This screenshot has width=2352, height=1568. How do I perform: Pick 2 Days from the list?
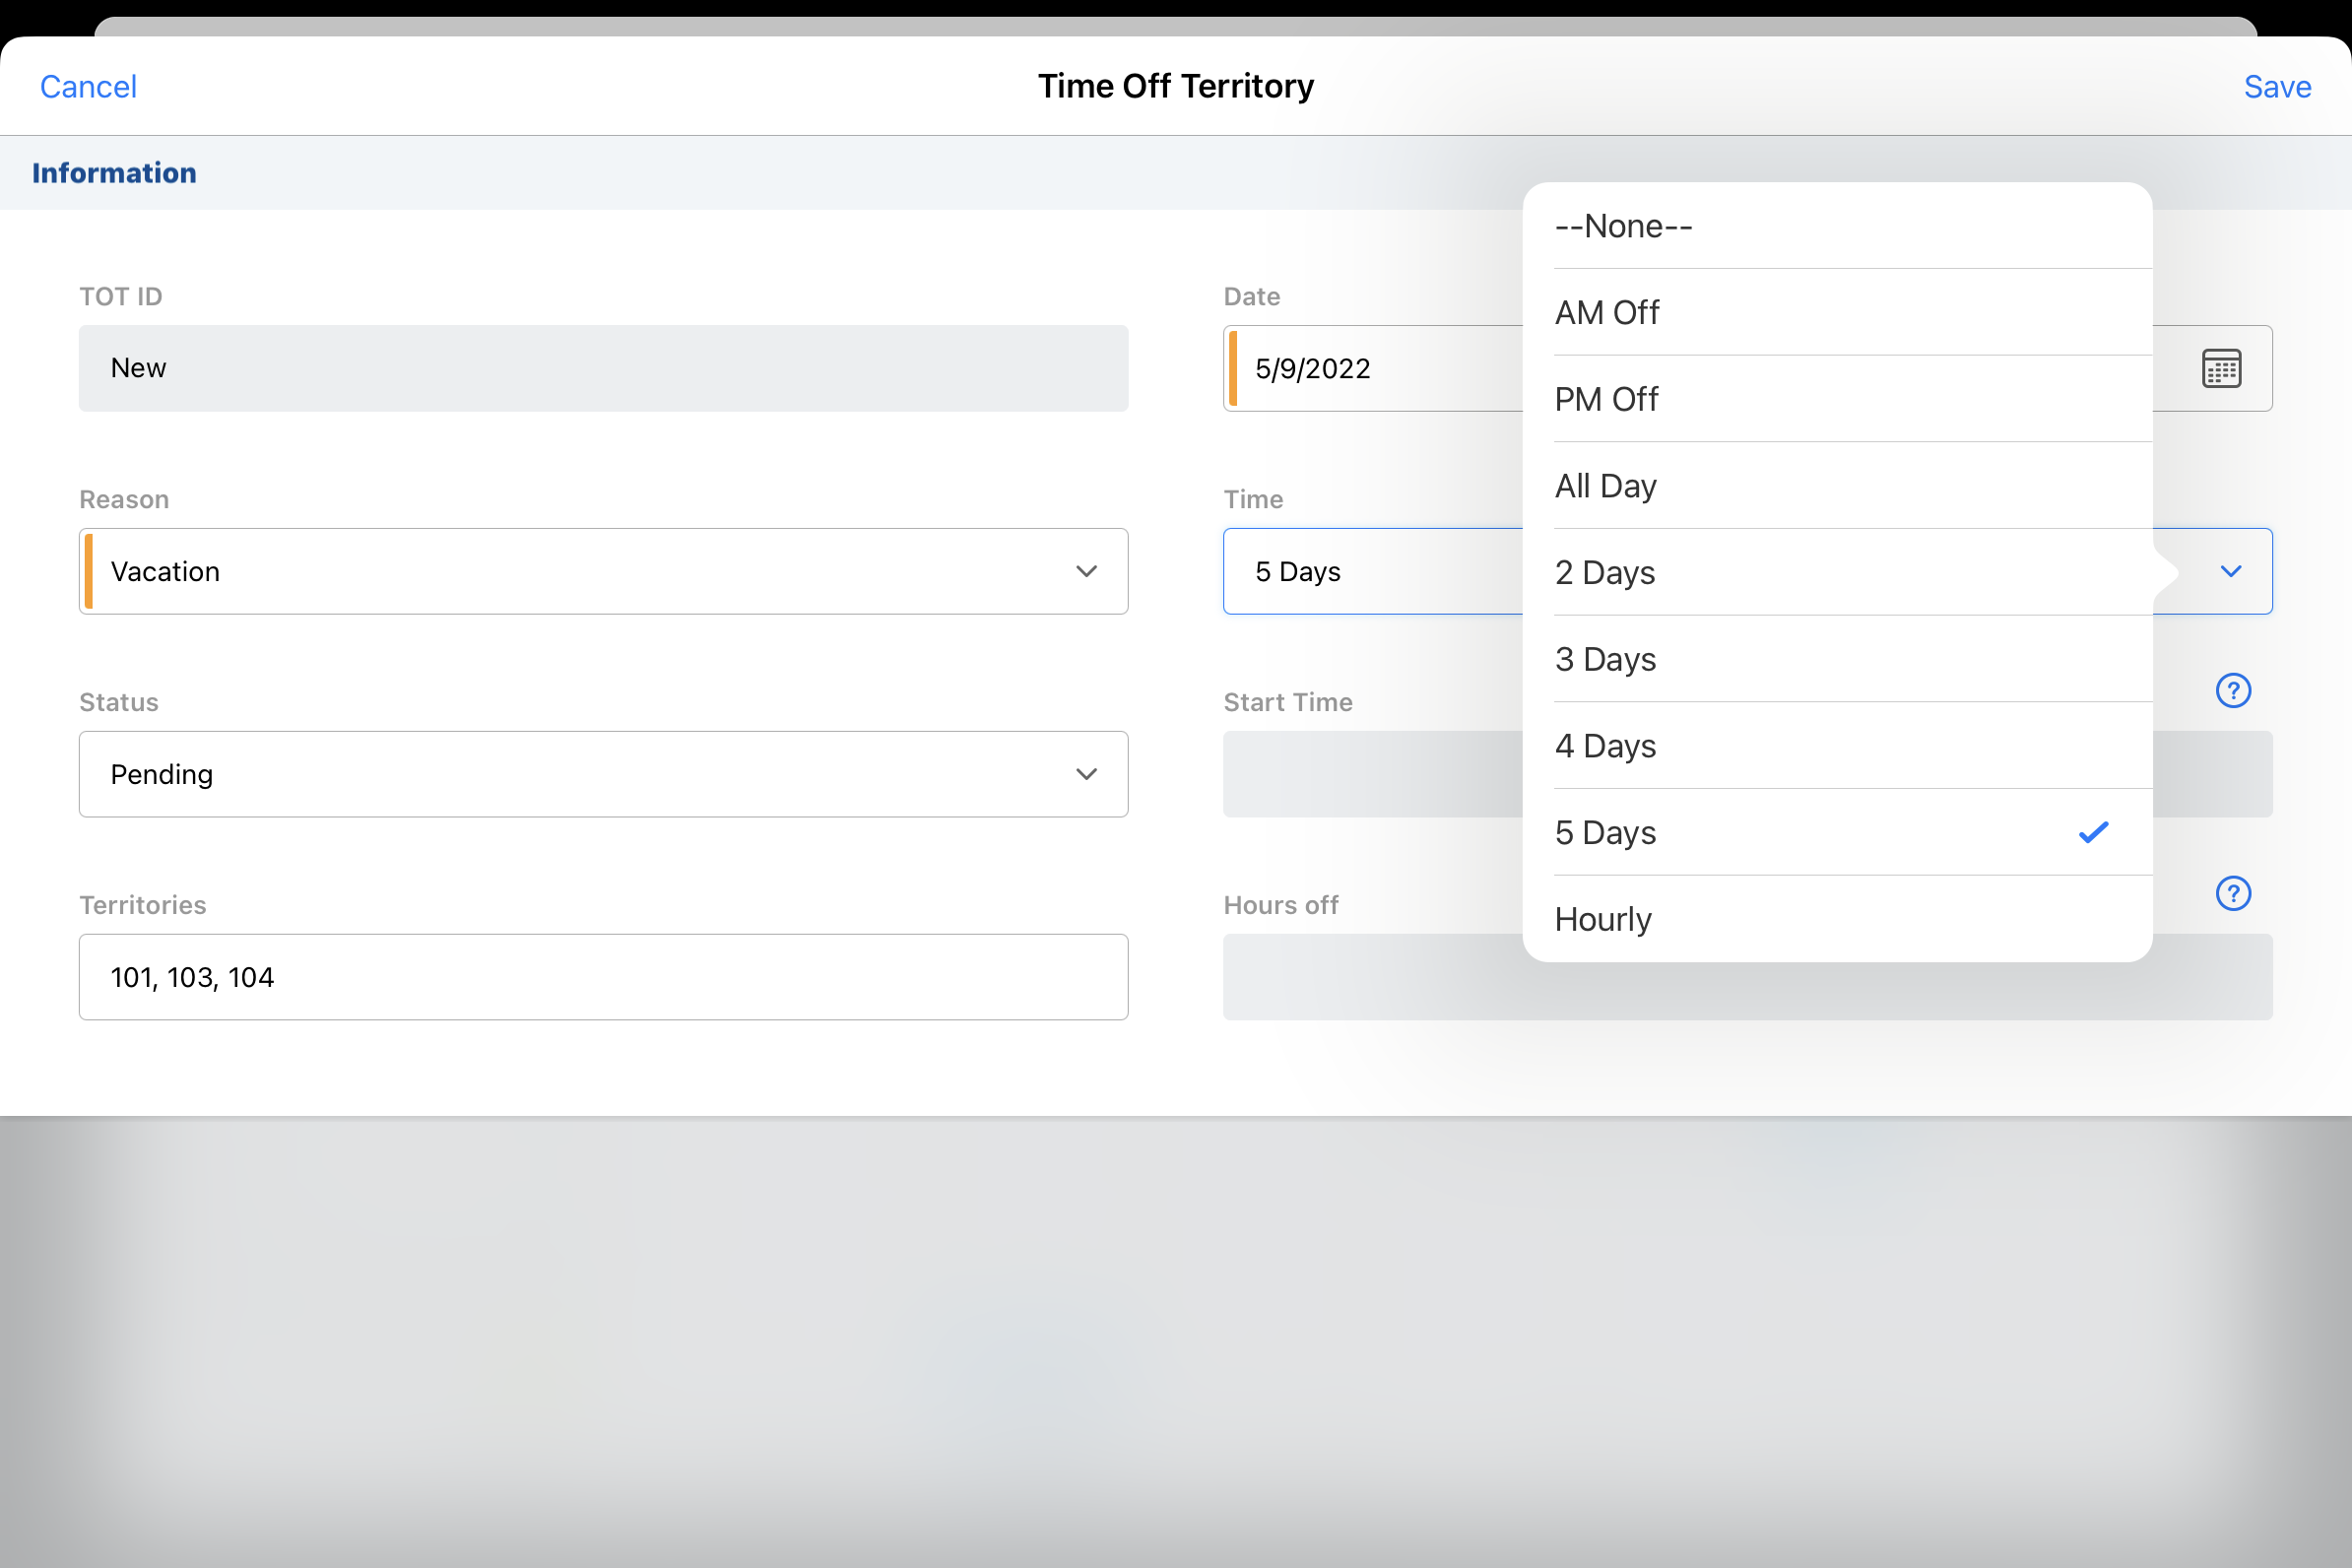1836,573
